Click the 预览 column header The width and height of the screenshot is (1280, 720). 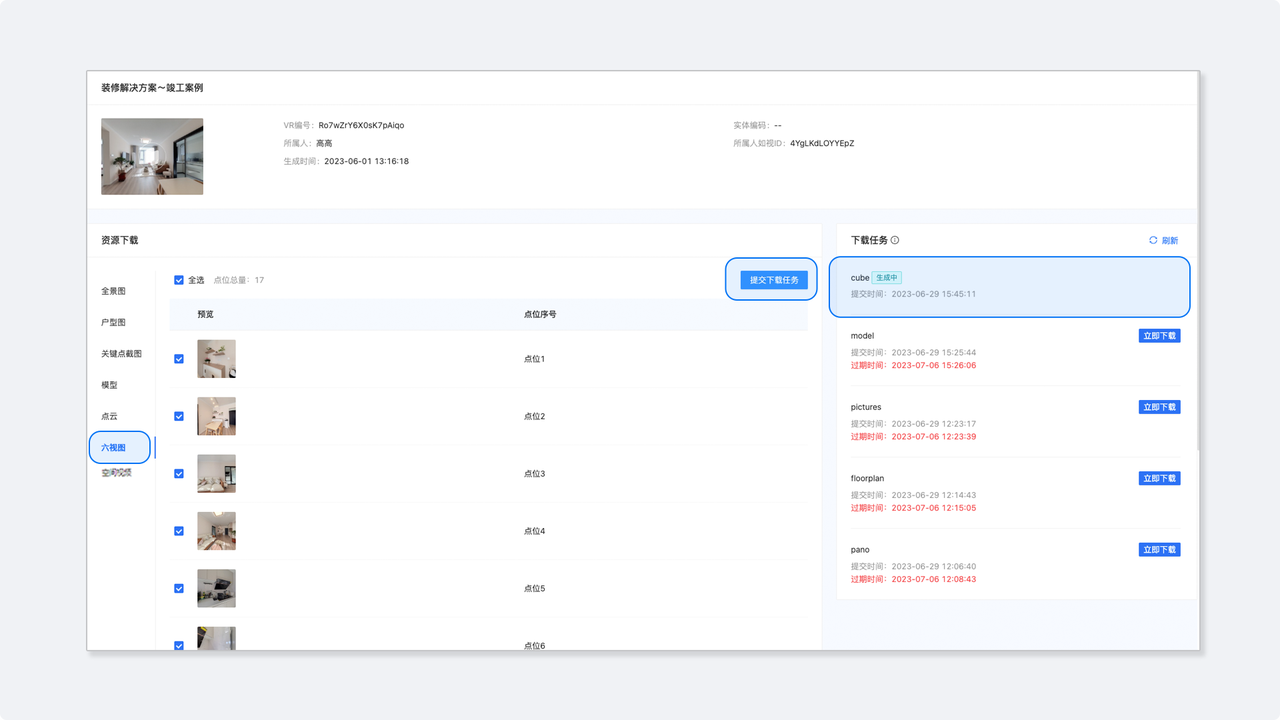point(205,314)
